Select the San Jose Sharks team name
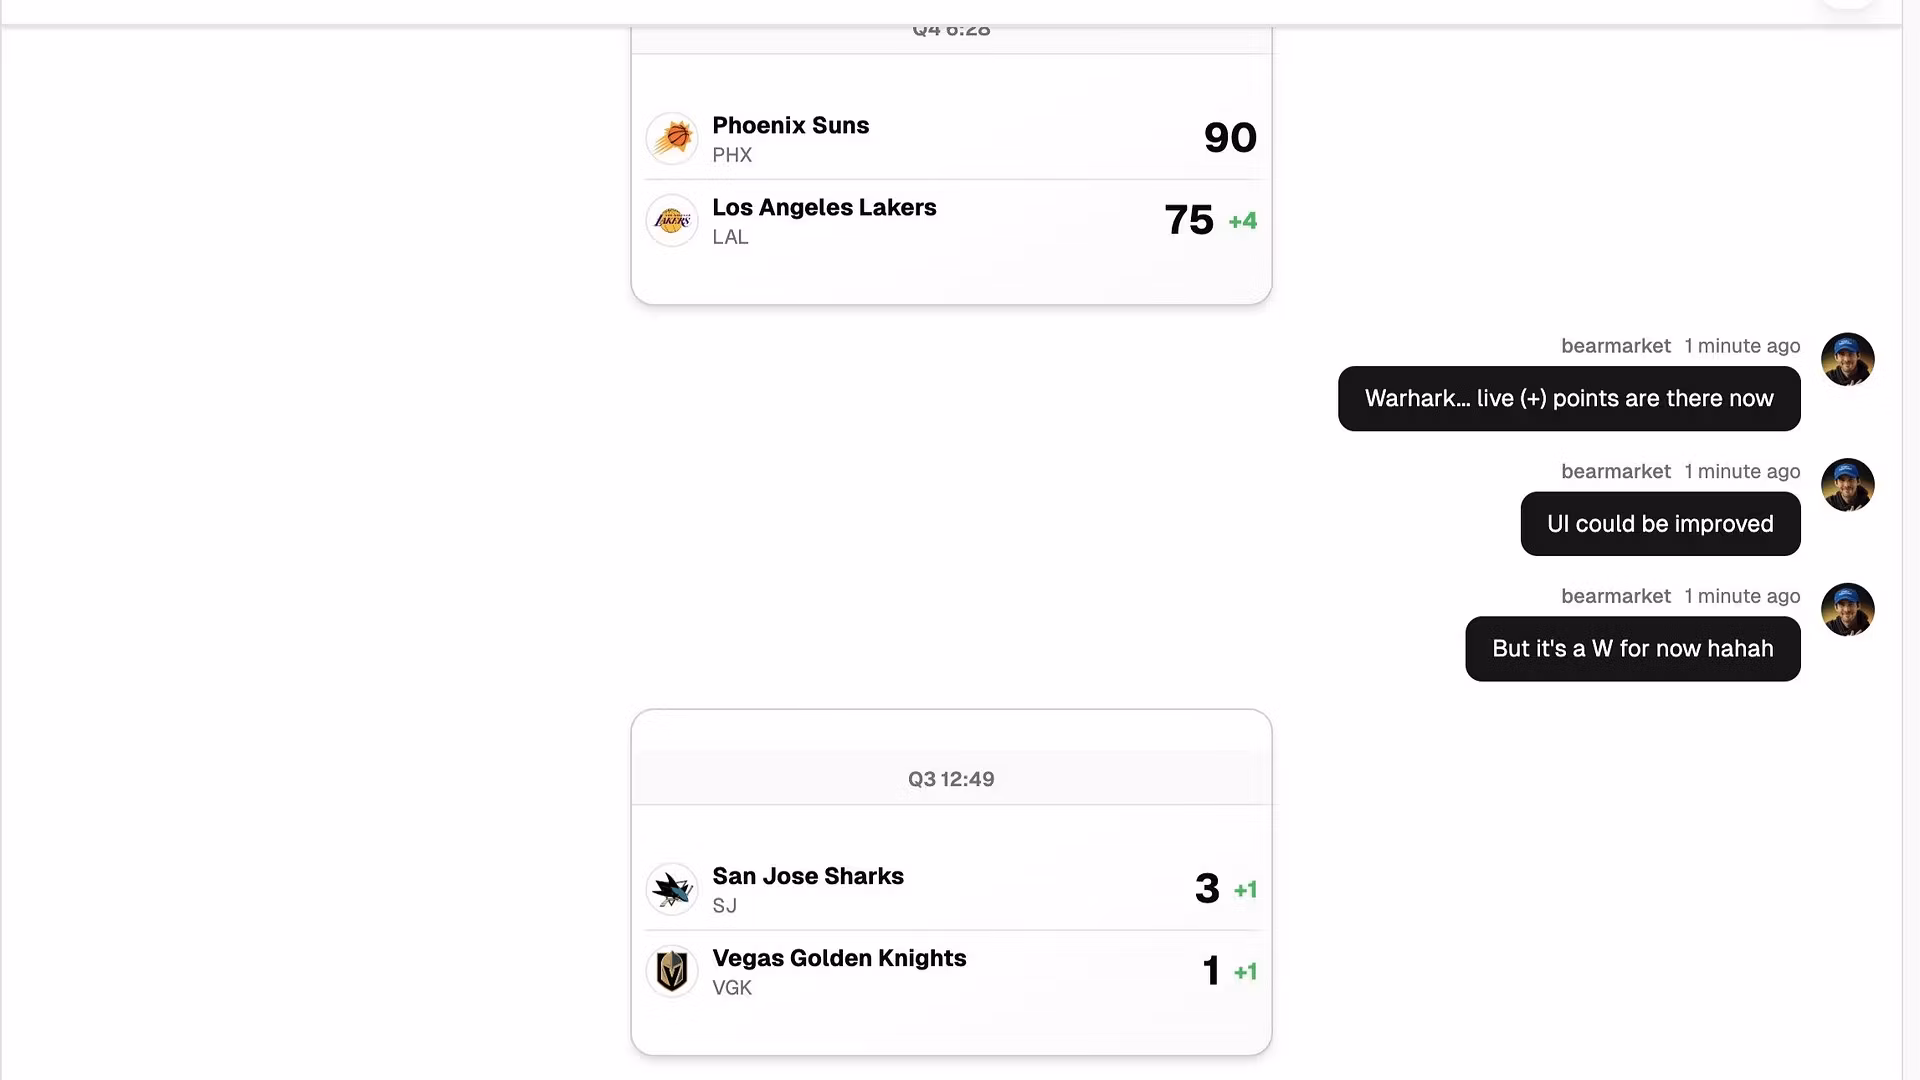1920x1080 pixels. [807, 877]
